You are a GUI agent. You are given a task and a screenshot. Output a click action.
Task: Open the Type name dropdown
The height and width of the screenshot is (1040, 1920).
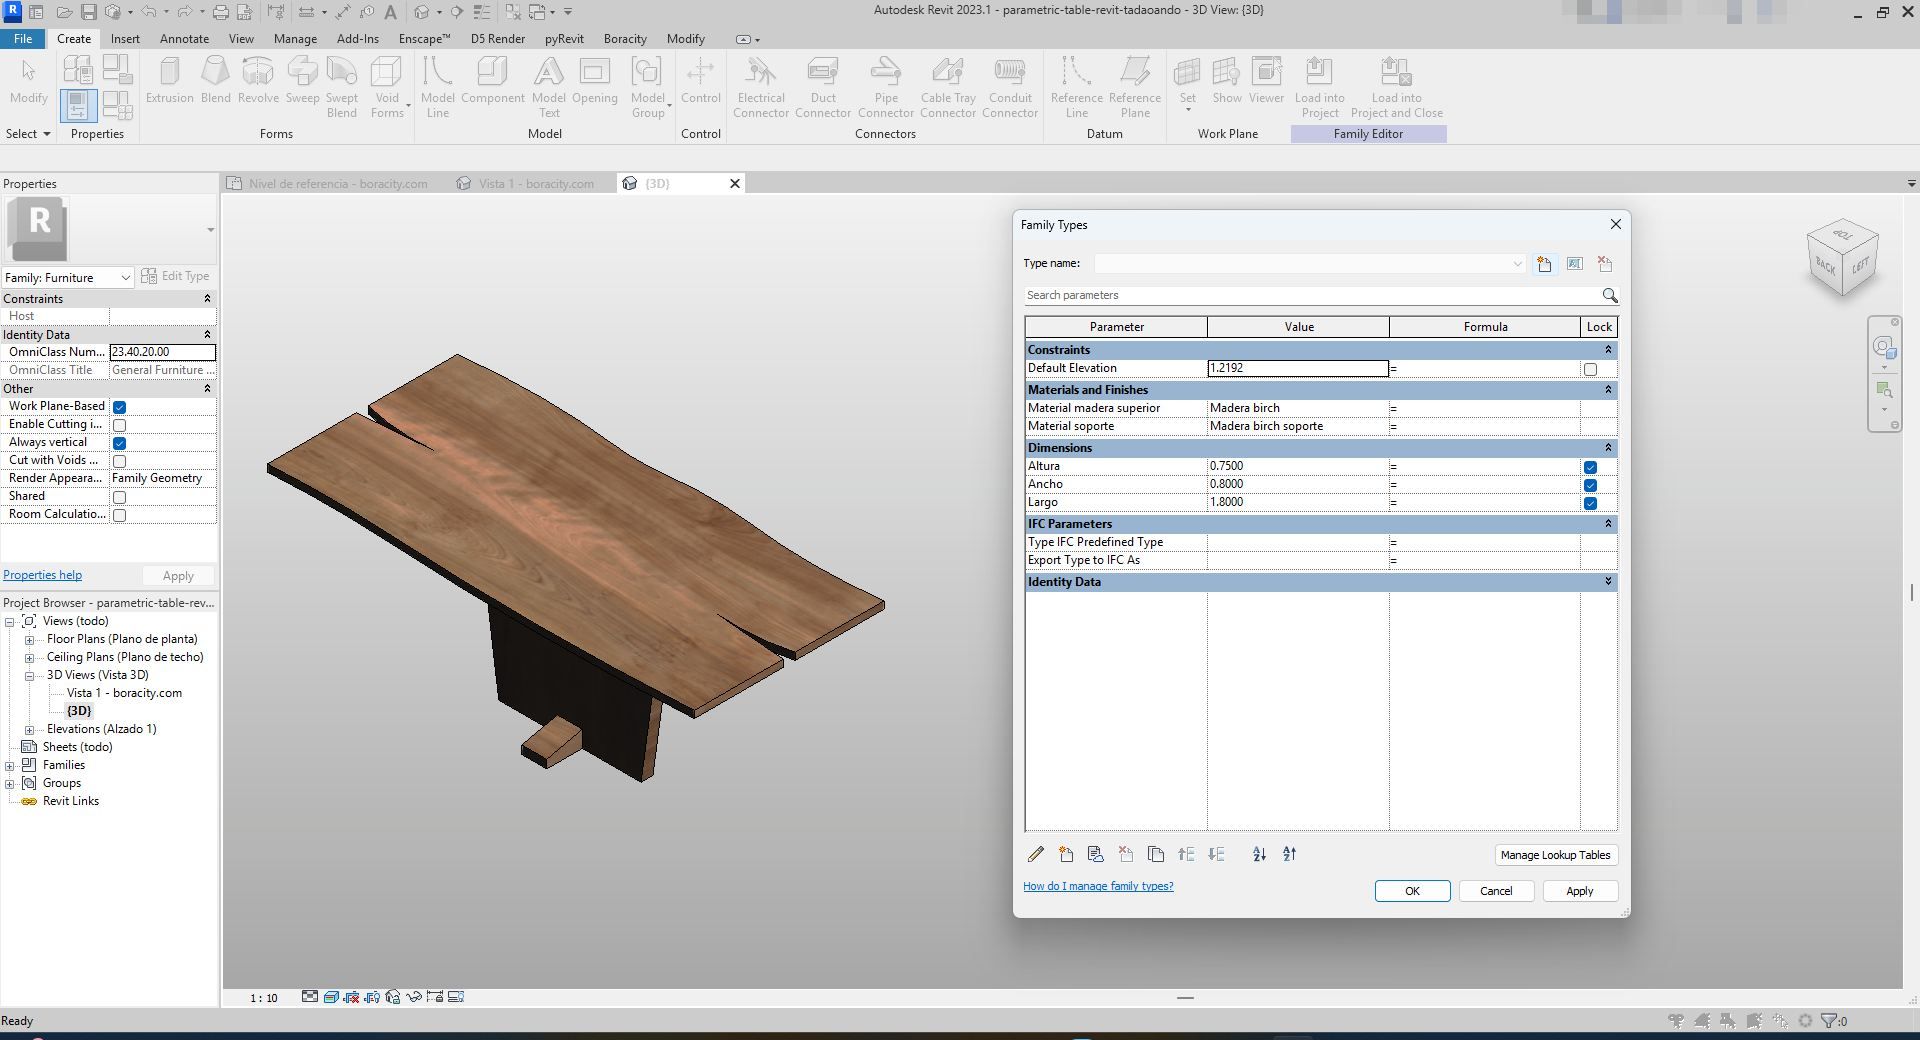[x=1517, y=264]
